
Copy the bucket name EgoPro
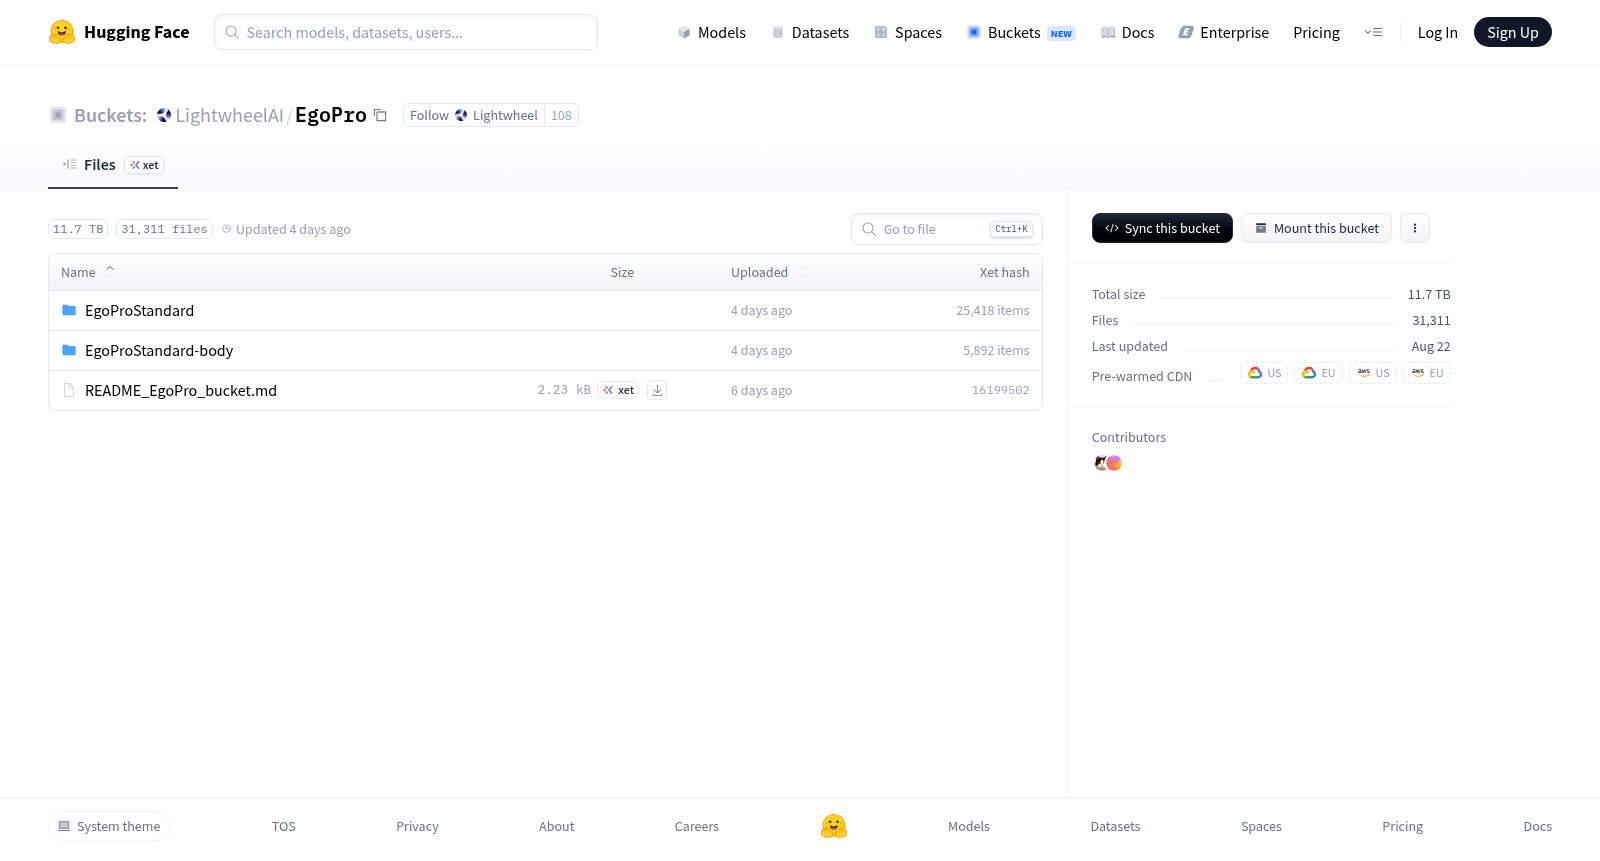(380, 116)
